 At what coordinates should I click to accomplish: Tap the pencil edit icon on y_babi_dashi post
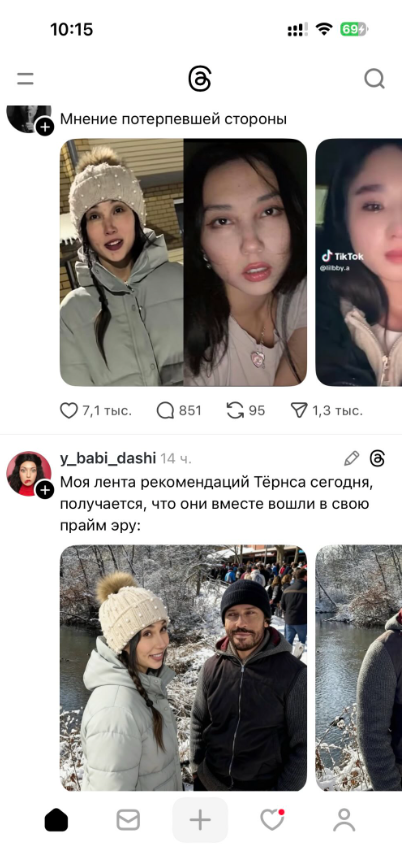[x=352, y=458]
